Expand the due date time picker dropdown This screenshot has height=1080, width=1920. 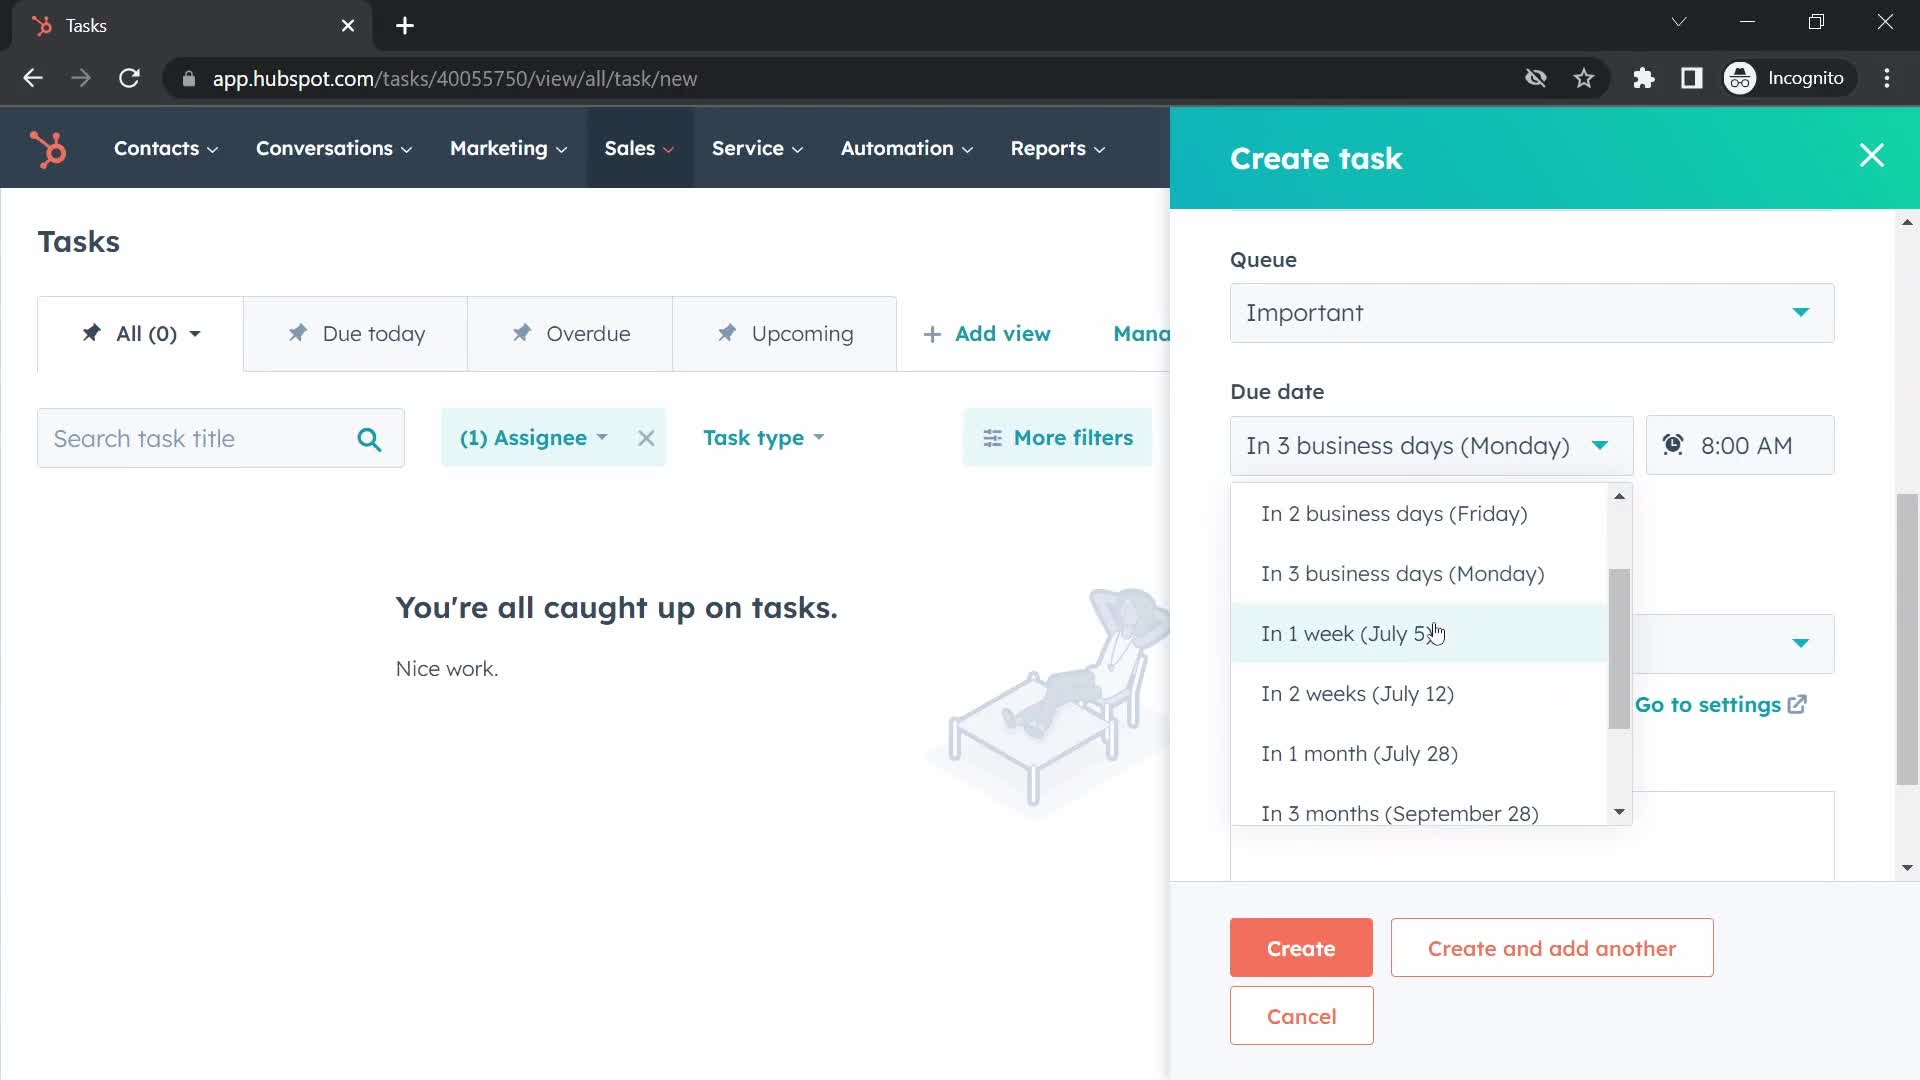[x=1743, y=446]
